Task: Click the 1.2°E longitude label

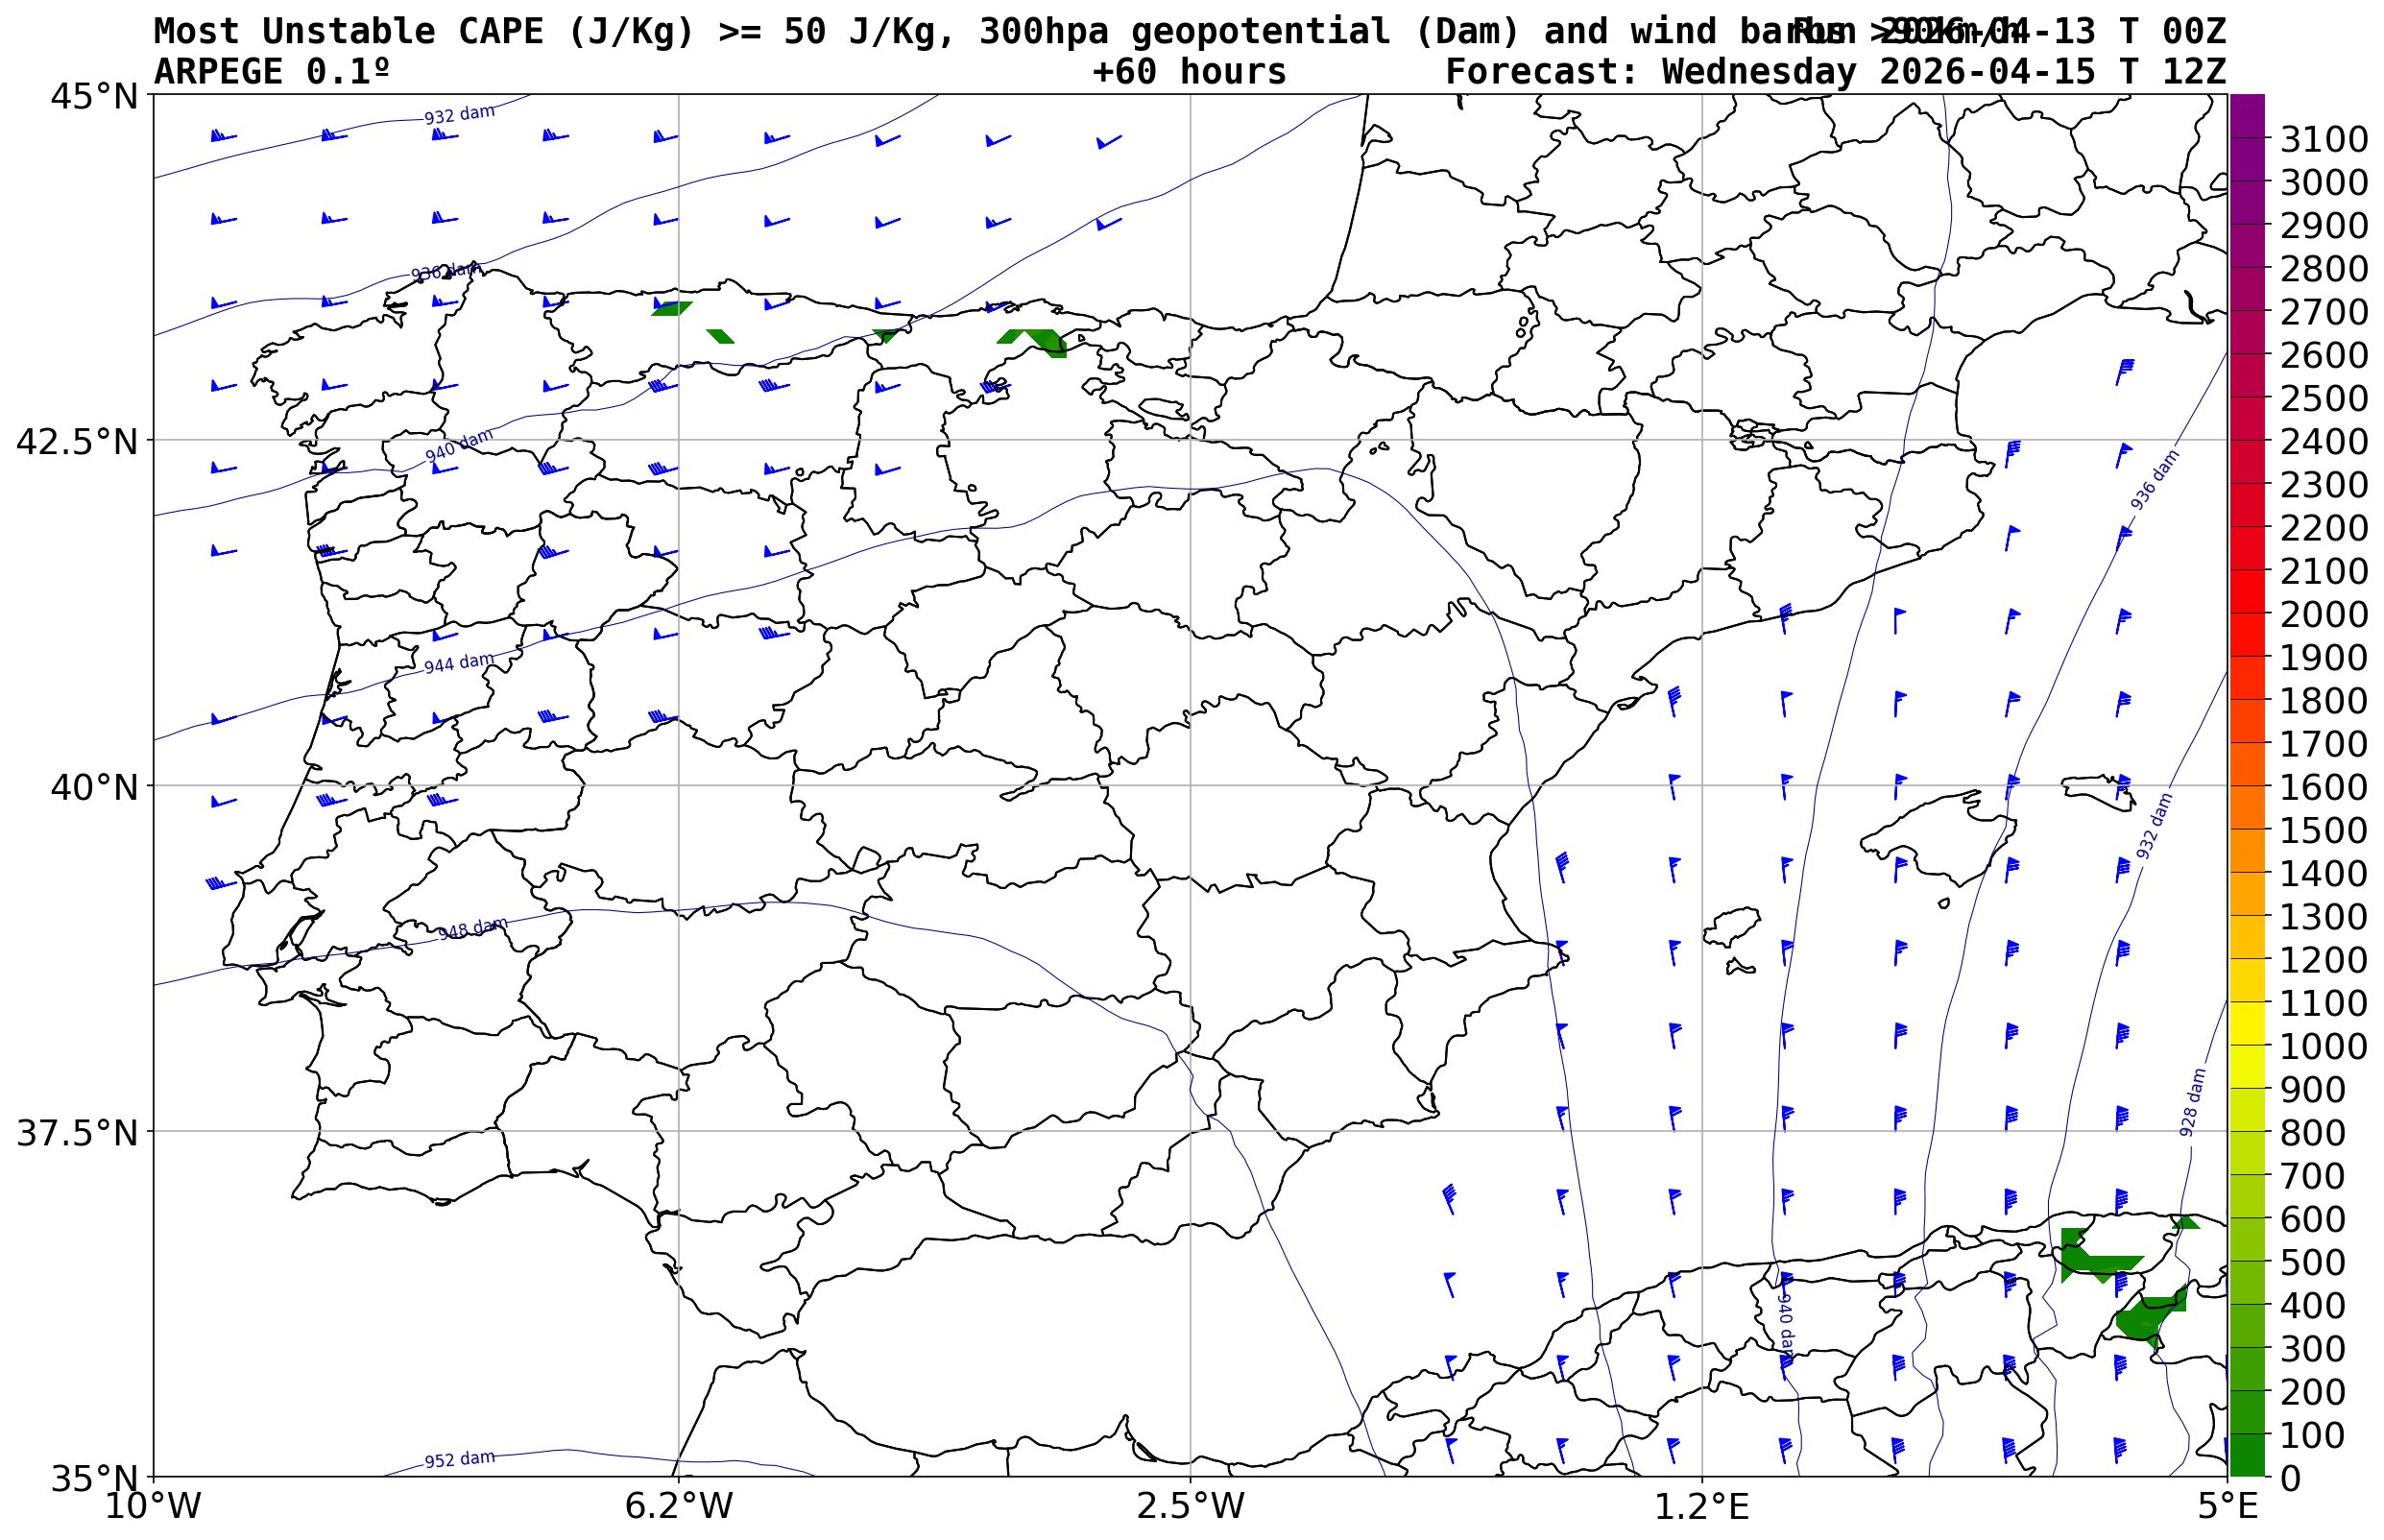Action: [x=1702, y=1506]
